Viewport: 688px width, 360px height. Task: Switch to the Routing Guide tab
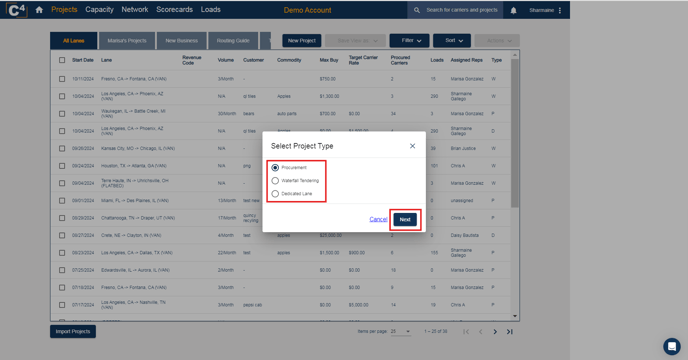click(233, 40)
